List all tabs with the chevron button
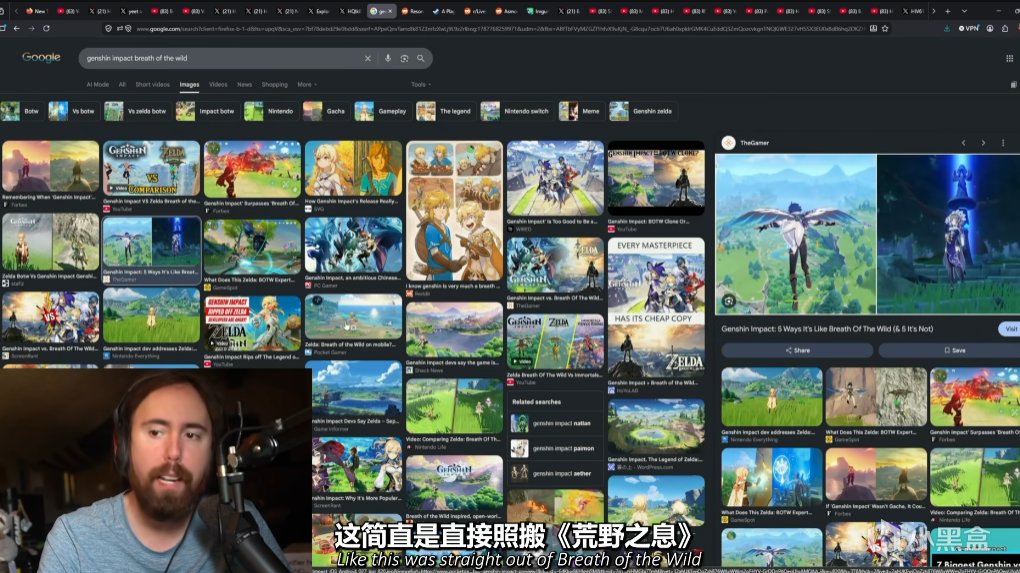The width and height of the screenshot is (1020, 573). click(x=964, y=11)
